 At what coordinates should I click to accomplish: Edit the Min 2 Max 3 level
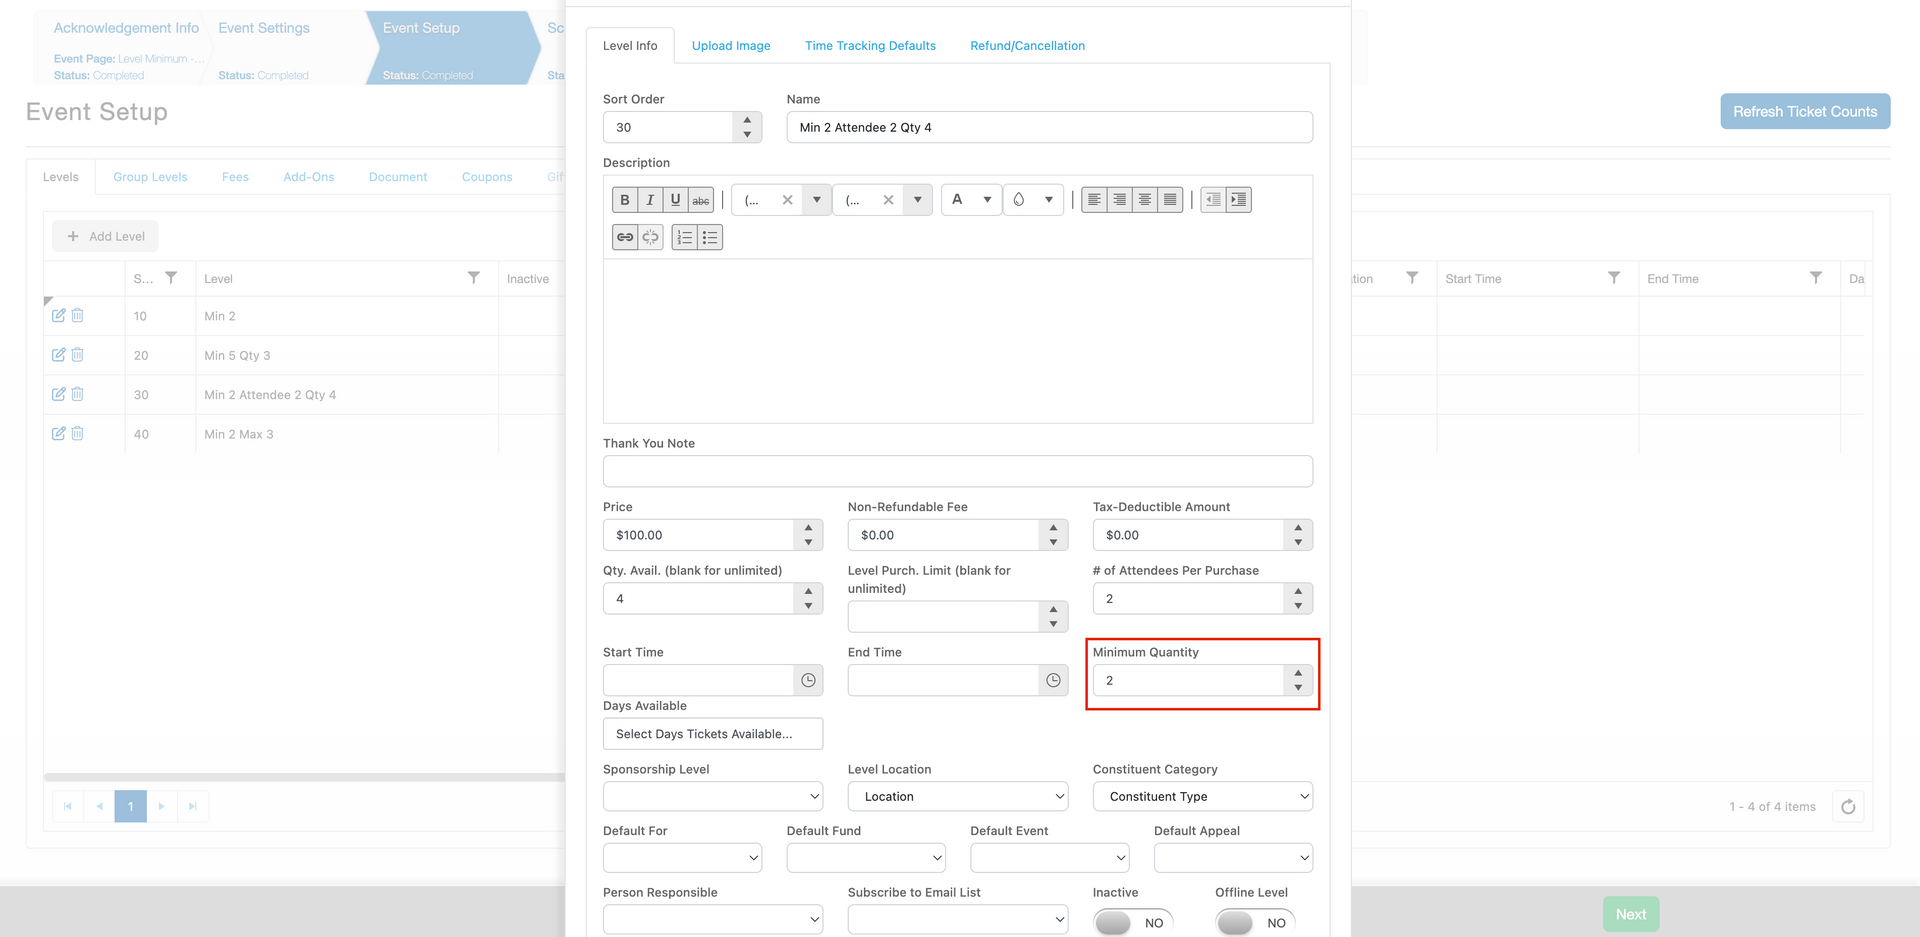[59, 434]
